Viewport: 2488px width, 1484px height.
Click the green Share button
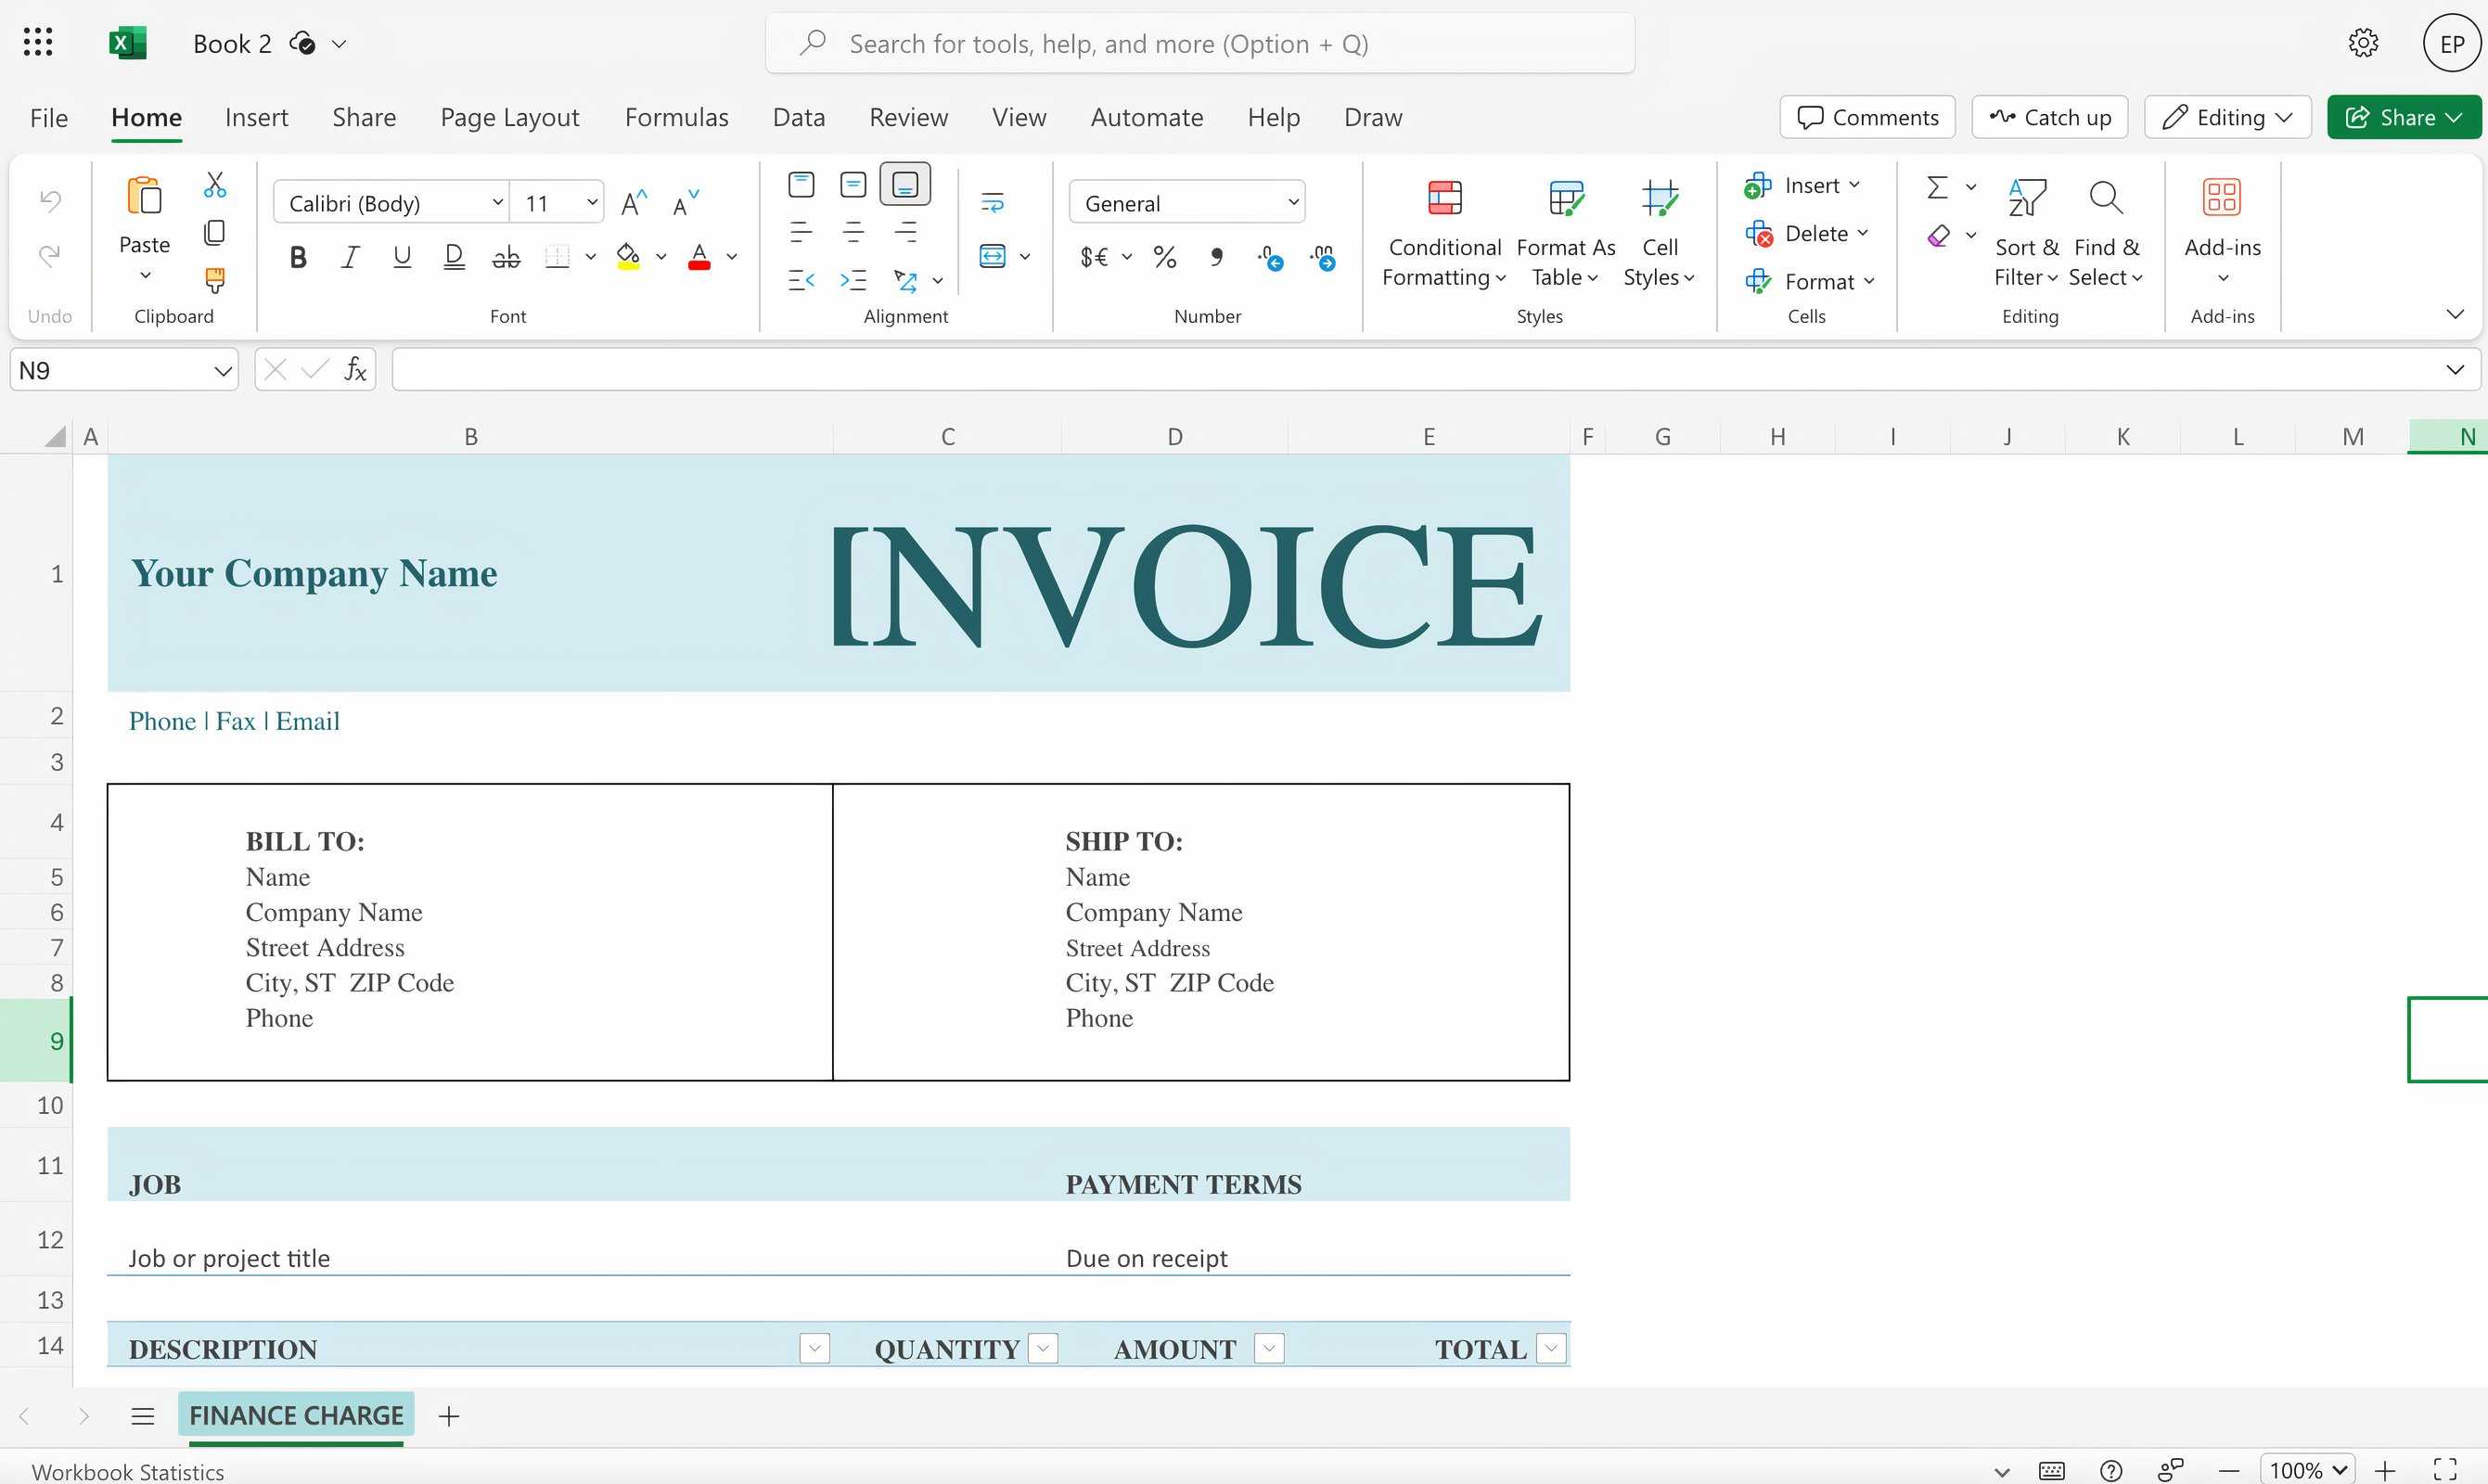pyautogui.click(x=2403, y=118)
